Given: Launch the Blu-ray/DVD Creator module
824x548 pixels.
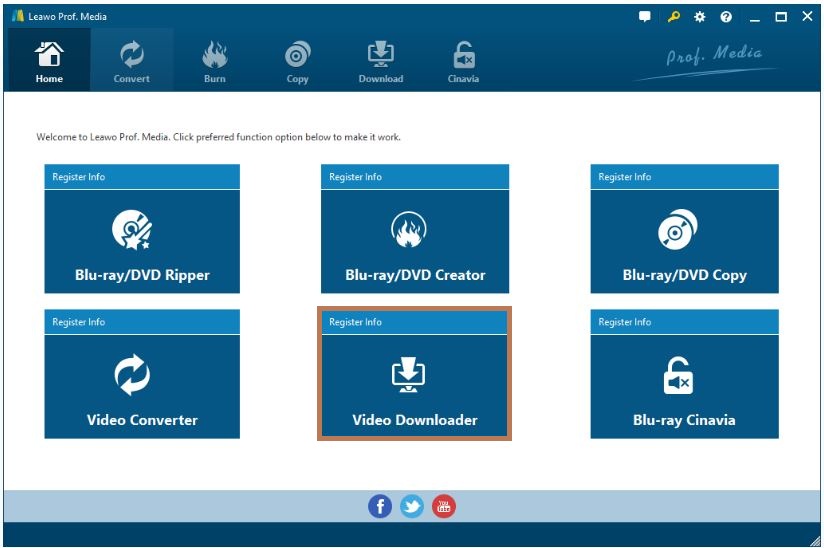Looking at the screenshot, I should pos(415,241).
